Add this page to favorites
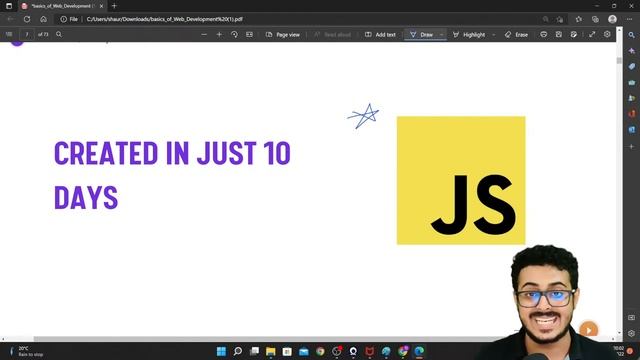 click(x=560, y=19)
